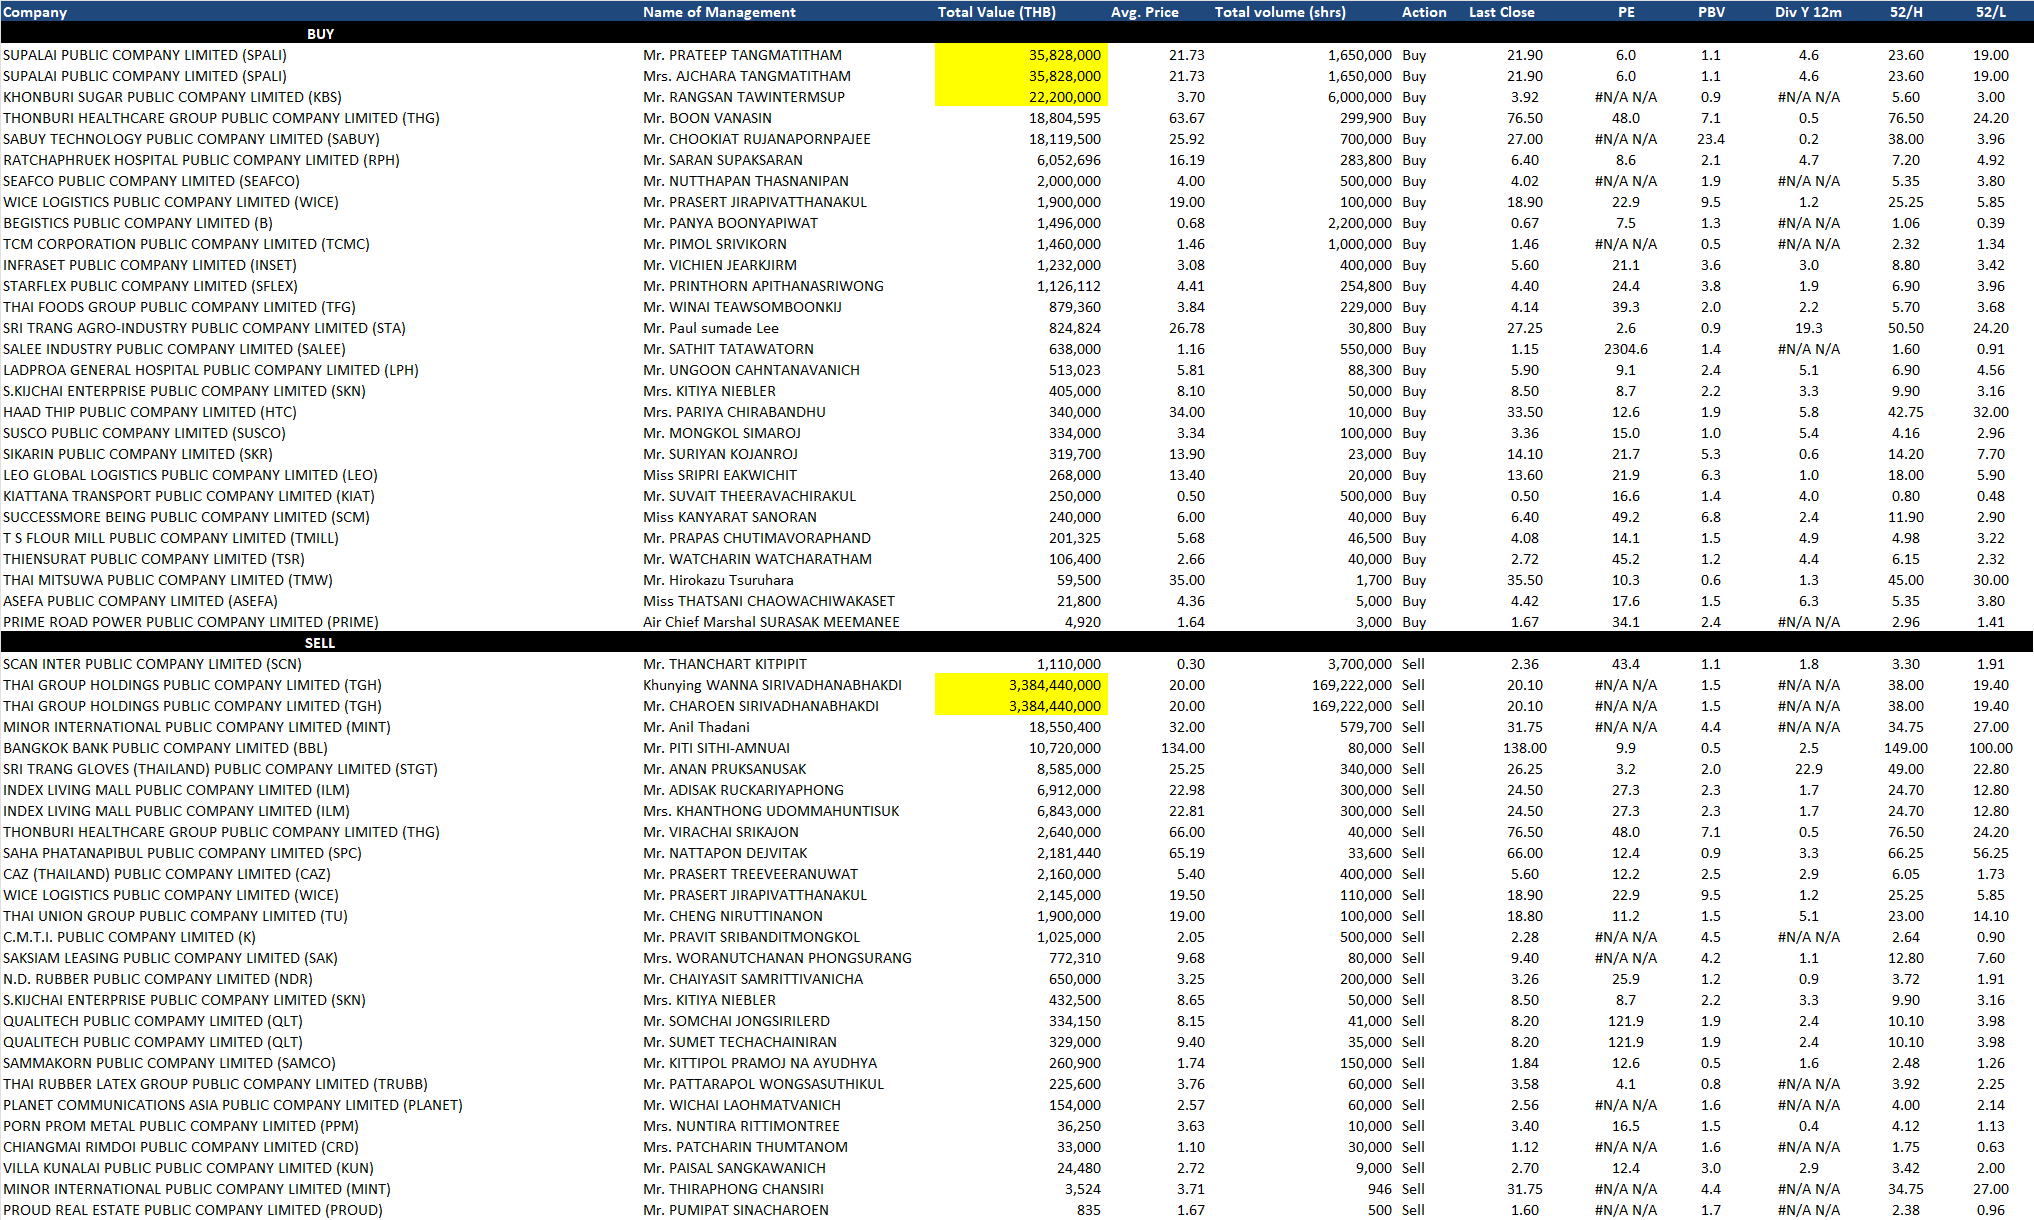Click BBL average price 134.00
Screen dimensions: 2034x1220
click(1182, 748)
